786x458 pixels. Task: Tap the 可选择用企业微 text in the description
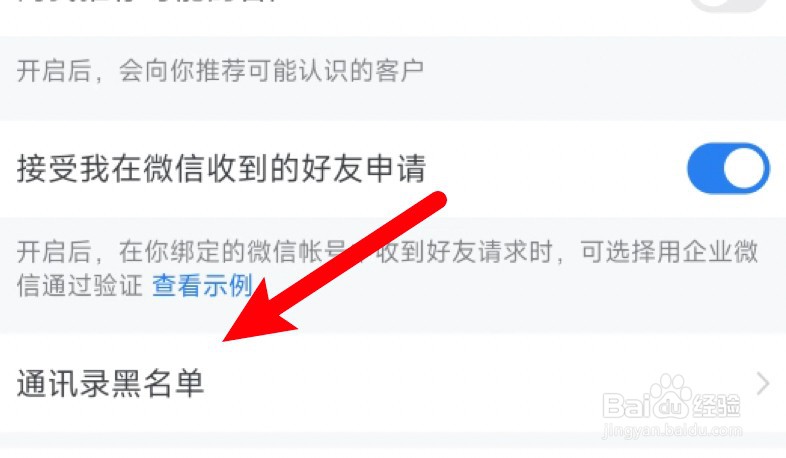tap(669, 252)
